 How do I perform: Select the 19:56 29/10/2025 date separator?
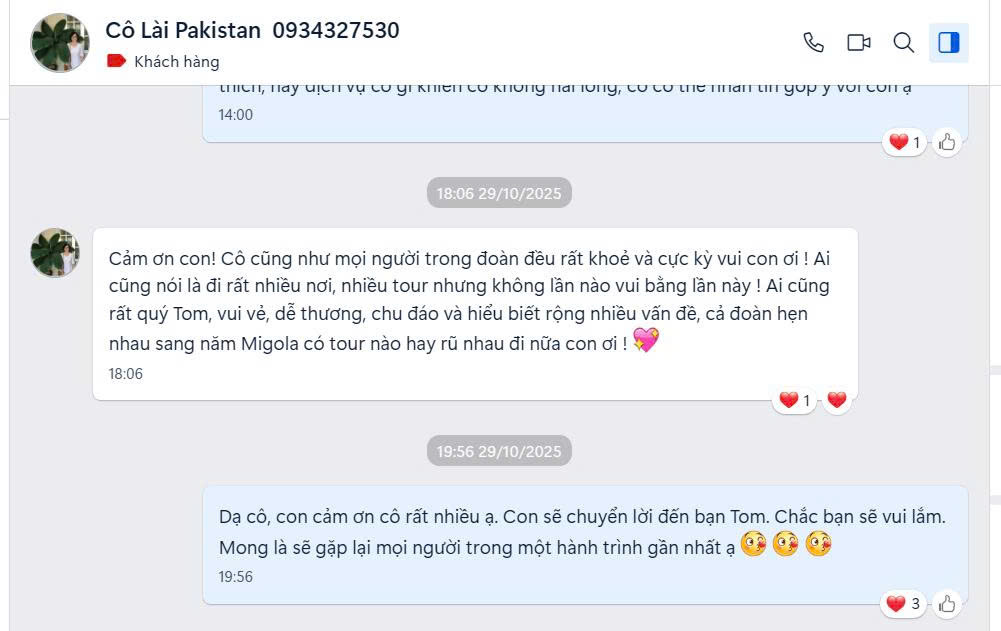(499, 451)
